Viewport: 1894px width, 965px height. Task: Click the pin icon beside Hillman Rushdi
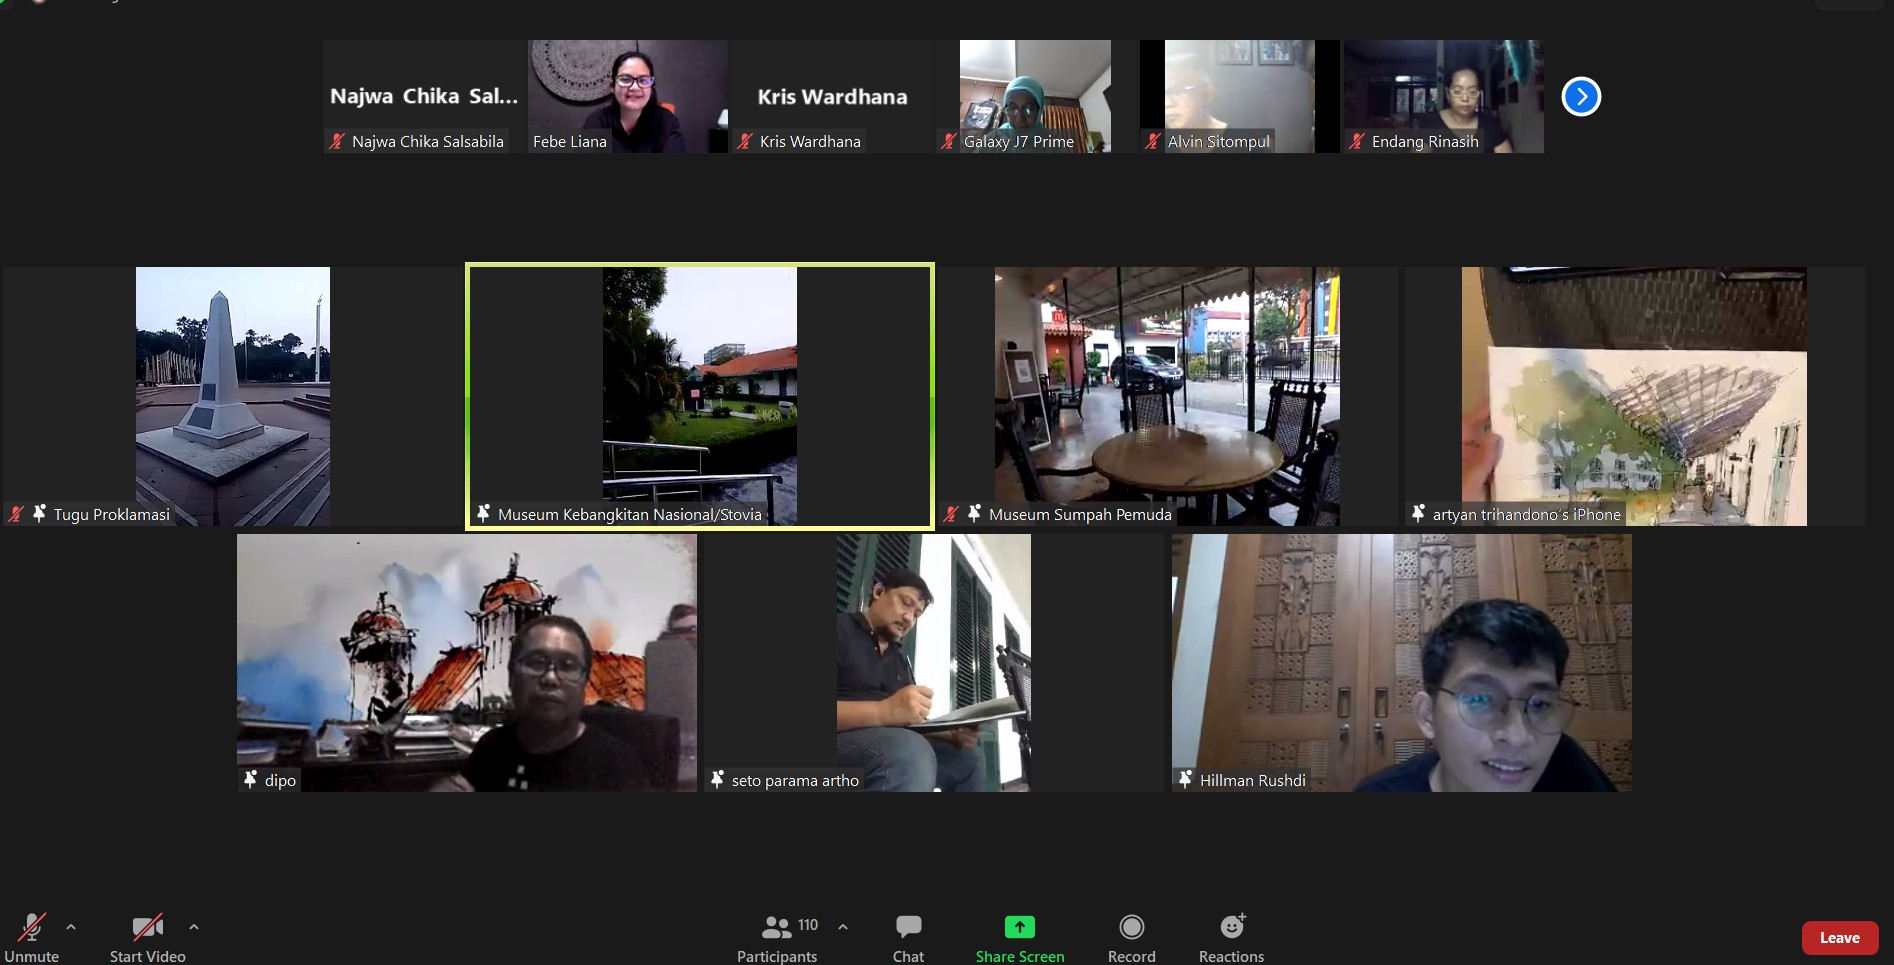(x=1185, y=779)
